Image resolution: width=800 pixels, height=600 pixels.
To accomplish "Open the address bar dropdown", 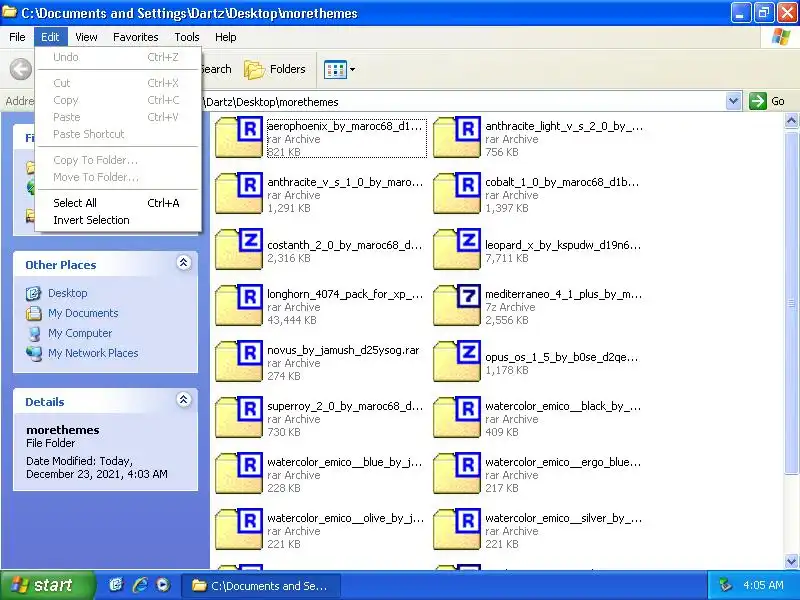I will coord(733,101).
